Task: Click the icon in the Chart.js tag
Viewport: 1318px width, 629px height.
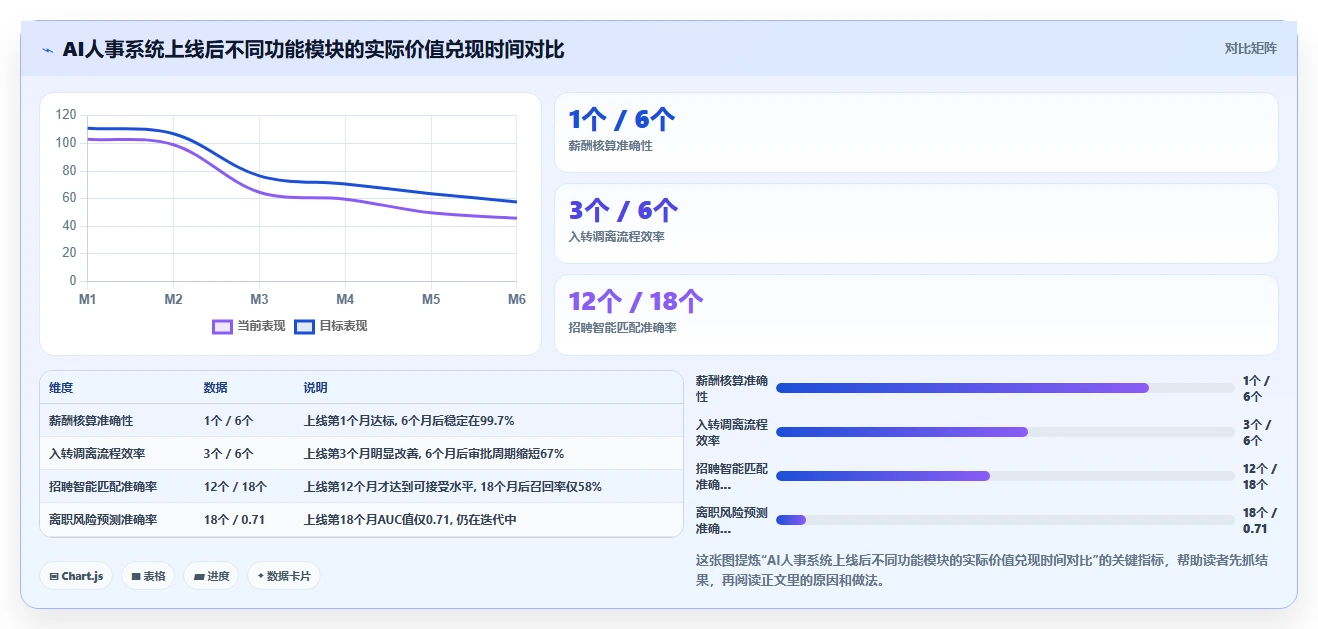Action: tap(54, 576)
